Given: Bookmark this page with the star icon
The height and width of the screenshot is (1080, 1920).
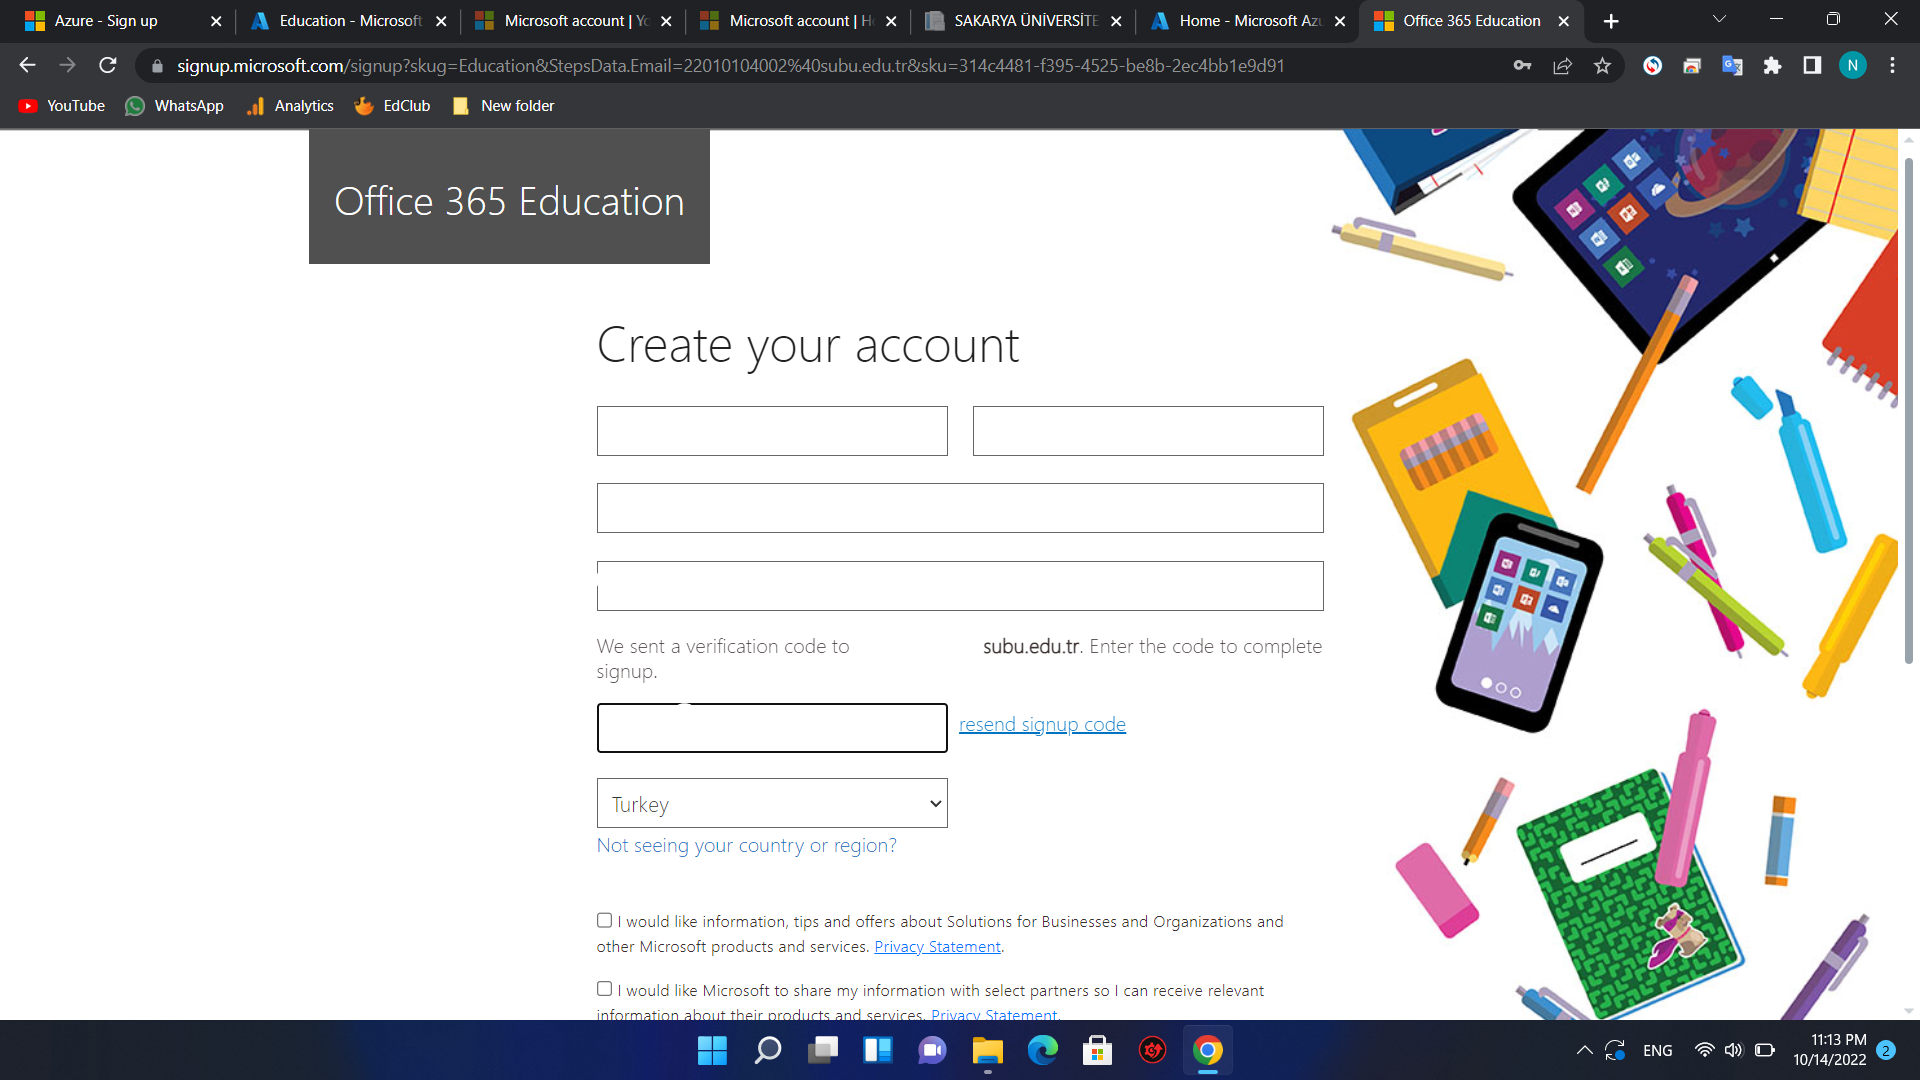Looking at the screenshot, I should tap(1602, 66).
